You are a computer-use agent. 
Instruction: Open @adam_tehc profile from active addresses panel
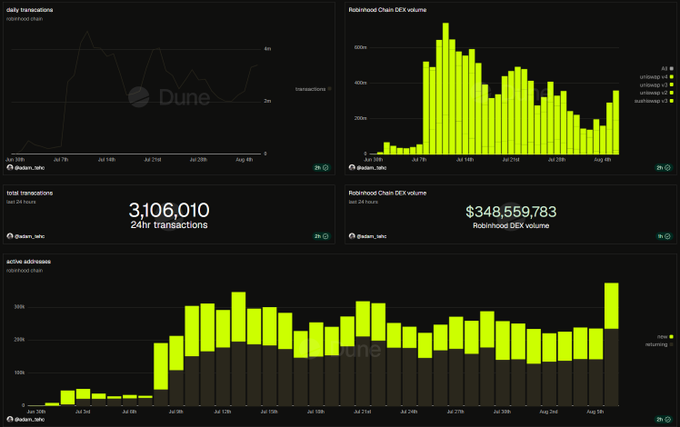pos(29,419)
